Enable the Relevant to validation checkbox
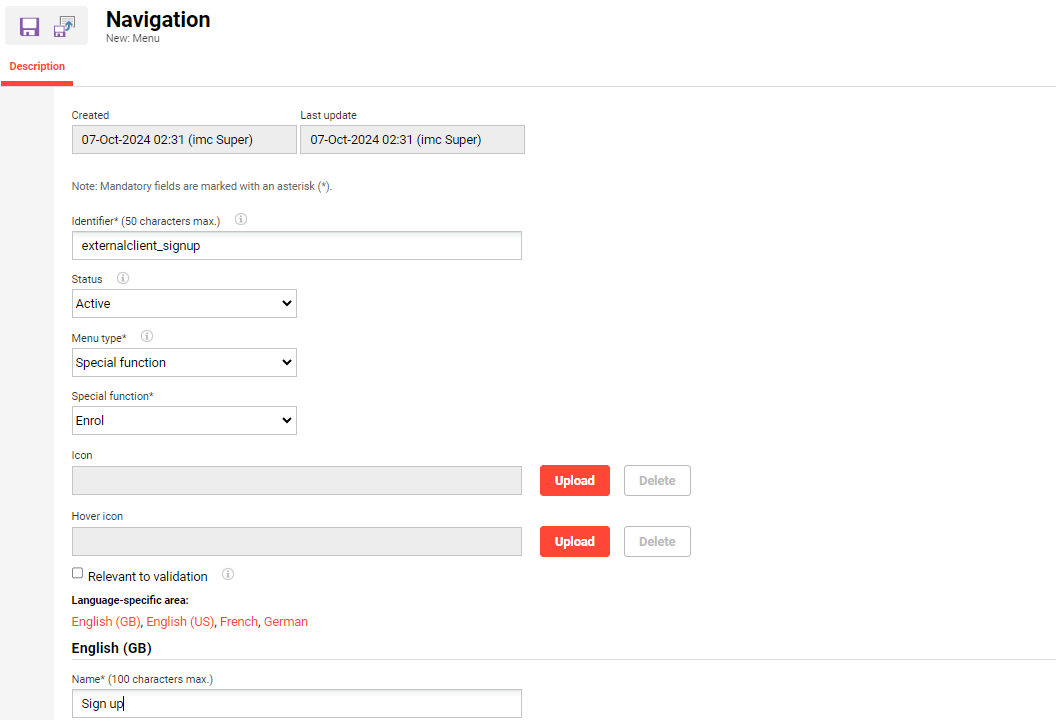The width and height of the screenshot is (1056, 720). point(78,574)
